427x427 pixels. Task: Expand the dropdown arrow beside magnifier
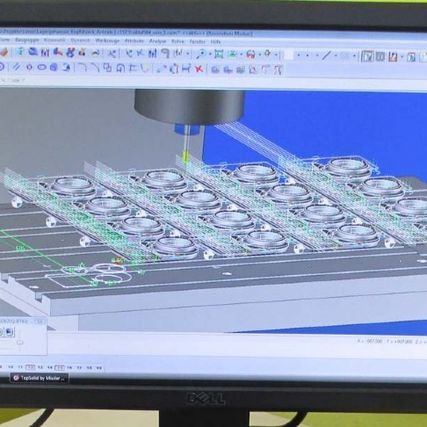[x=210, y=54]
